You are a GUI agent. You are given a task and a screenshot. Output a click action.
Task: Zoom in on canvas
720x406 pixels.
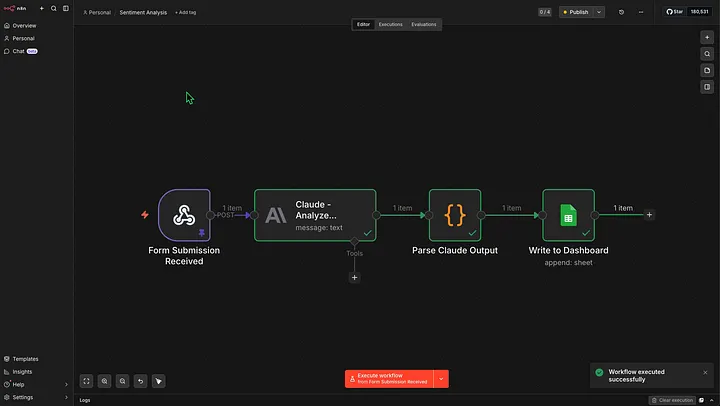pyautogui.click(x=104, y=381)
